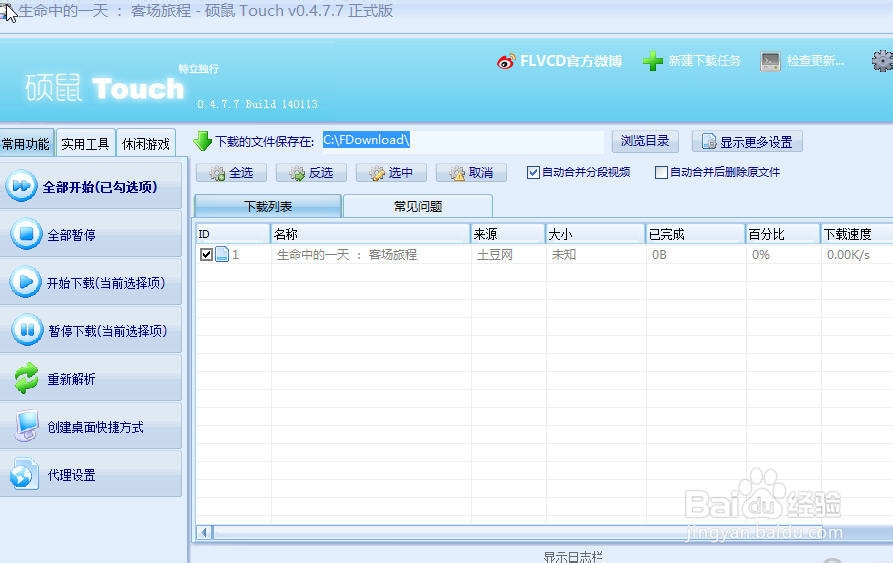The width and height of the screenshot is (893, 563).
Task: Click 全部暂停 button label
Action: point(71,235)
